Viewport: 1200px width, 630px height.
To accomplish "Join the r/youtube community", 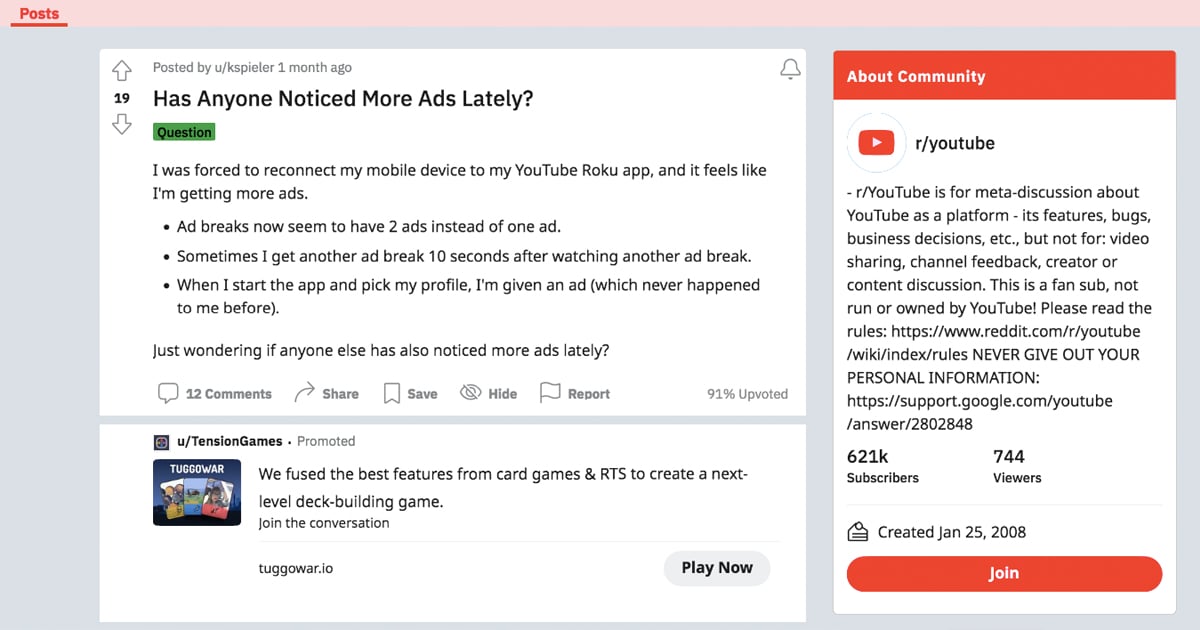I will coord(1004,573).
